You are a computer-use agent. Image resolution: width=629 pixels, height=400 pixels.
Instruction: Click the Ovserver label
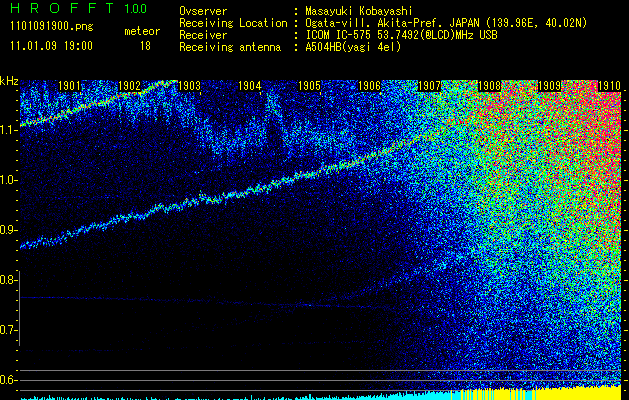click(x=203, y=11)
